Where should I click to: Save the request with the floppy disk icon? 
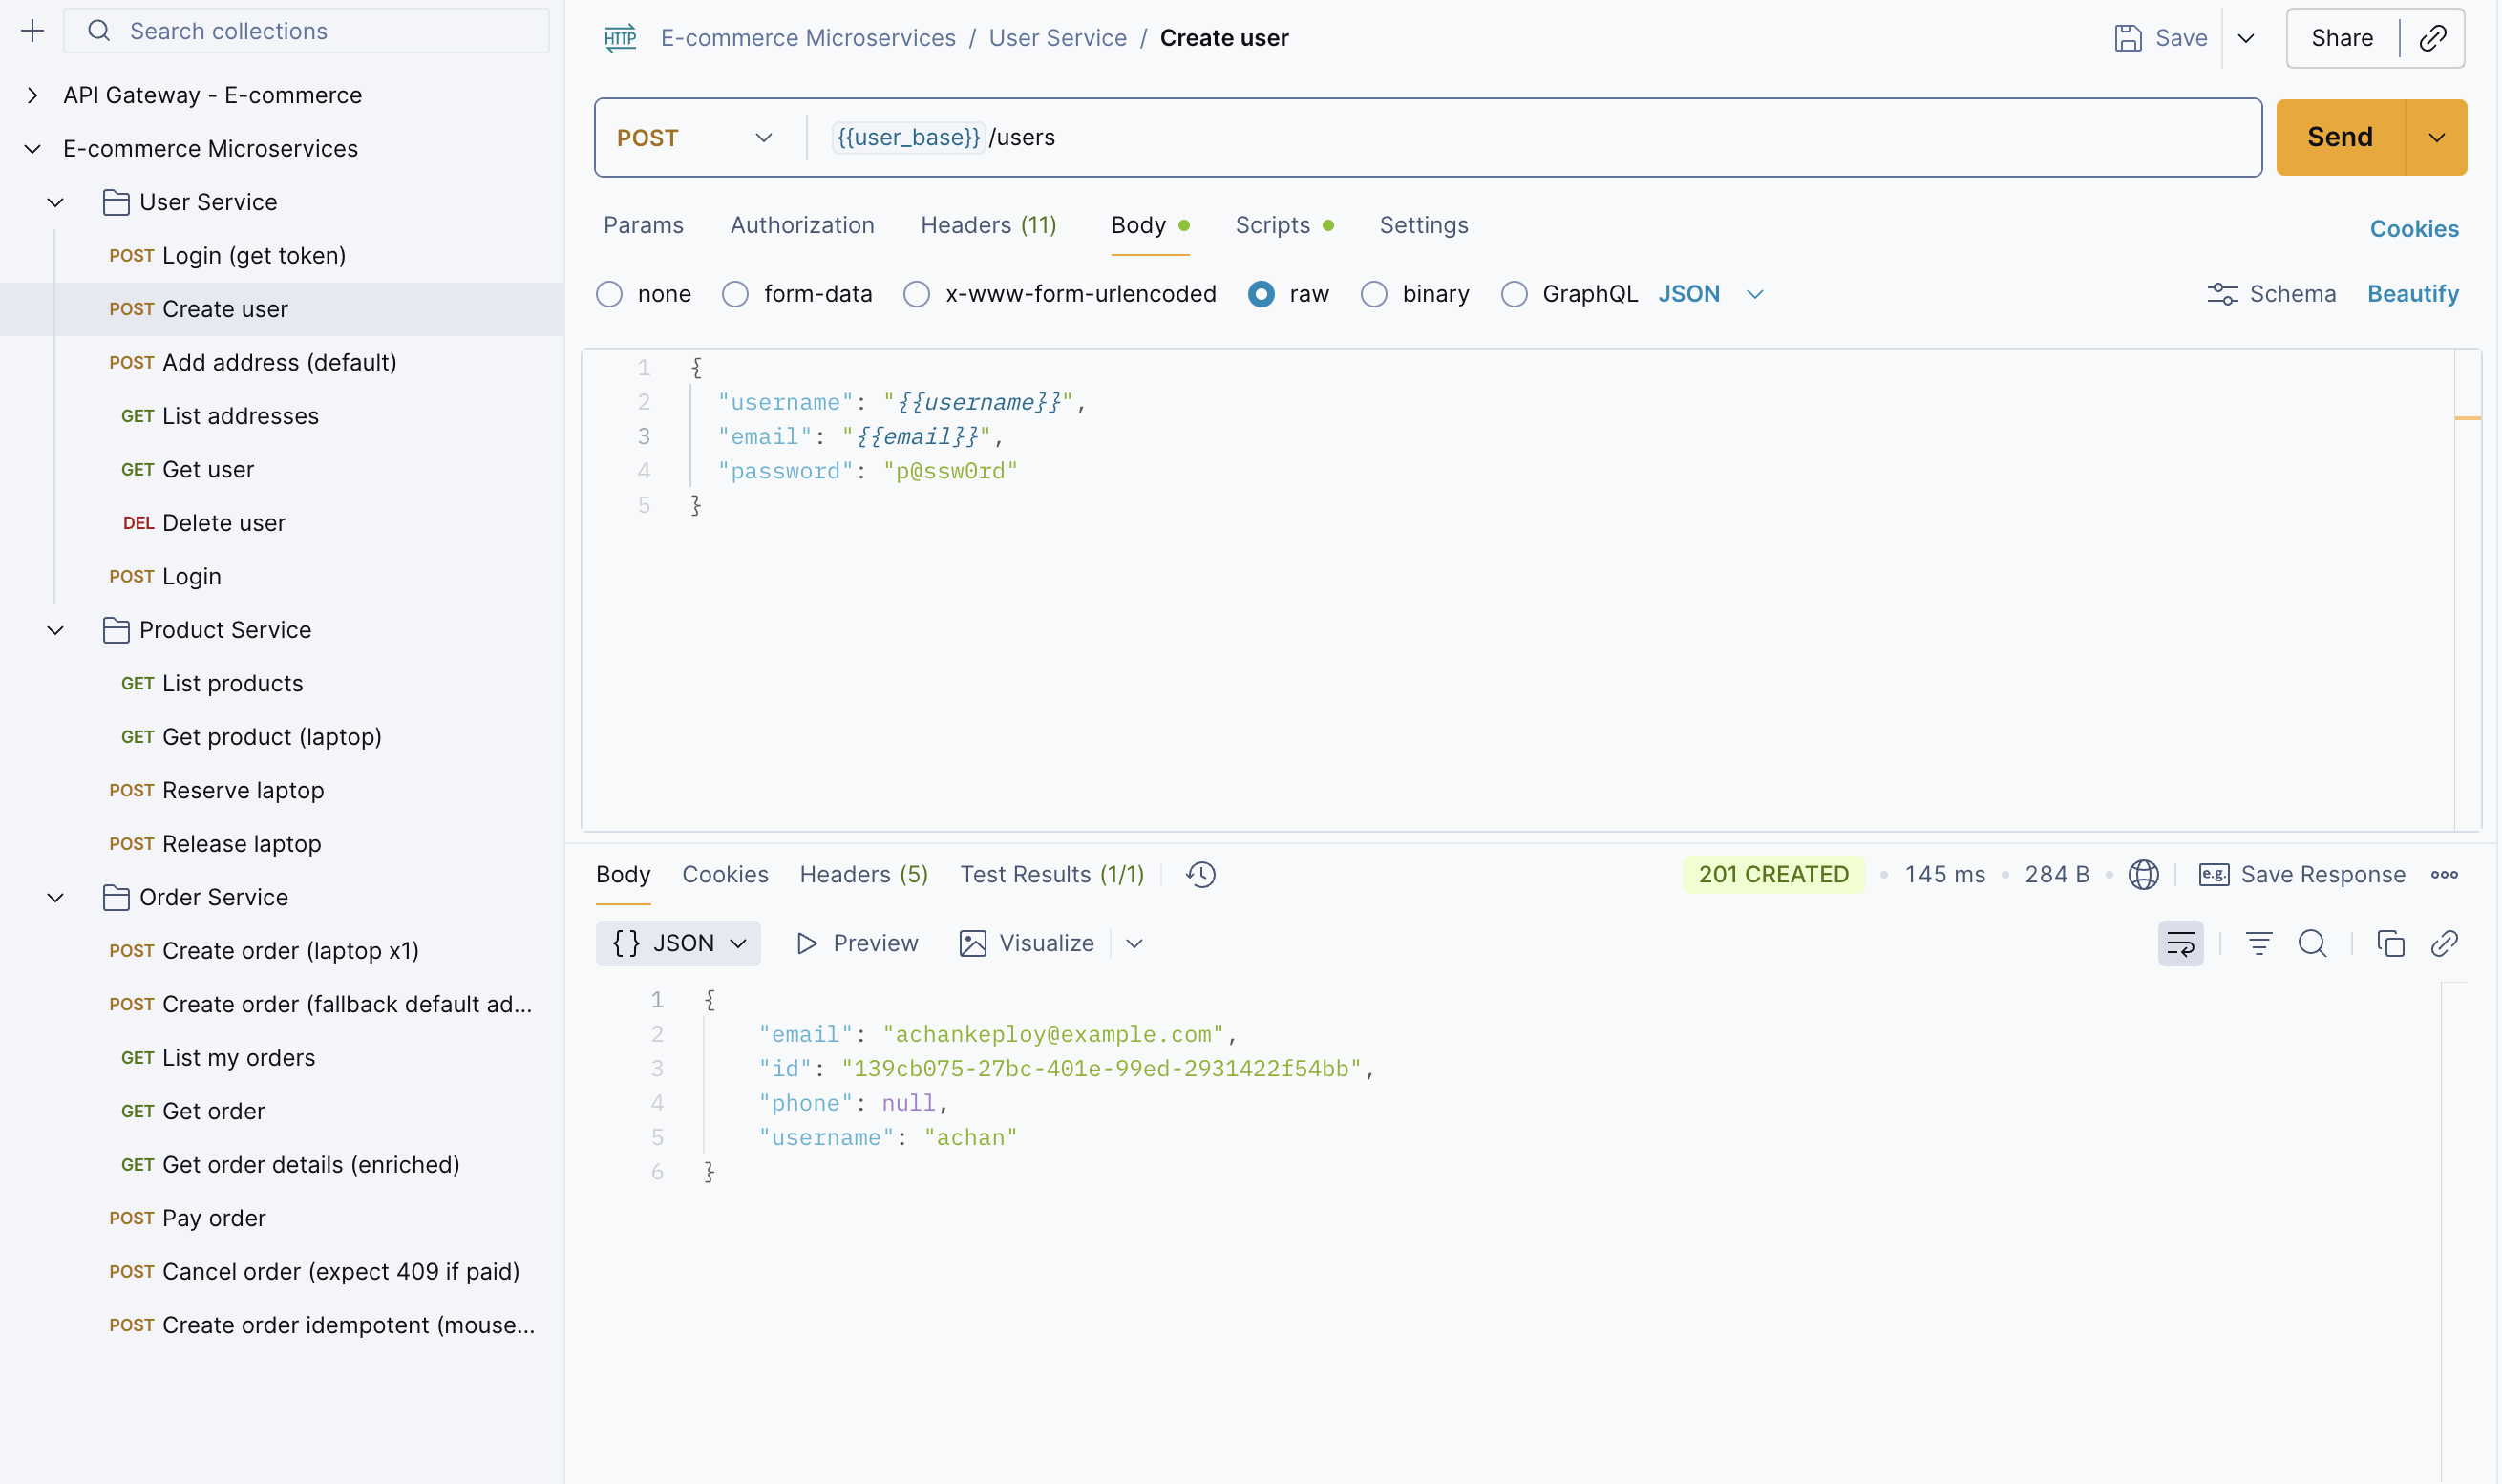(2127, 37)
